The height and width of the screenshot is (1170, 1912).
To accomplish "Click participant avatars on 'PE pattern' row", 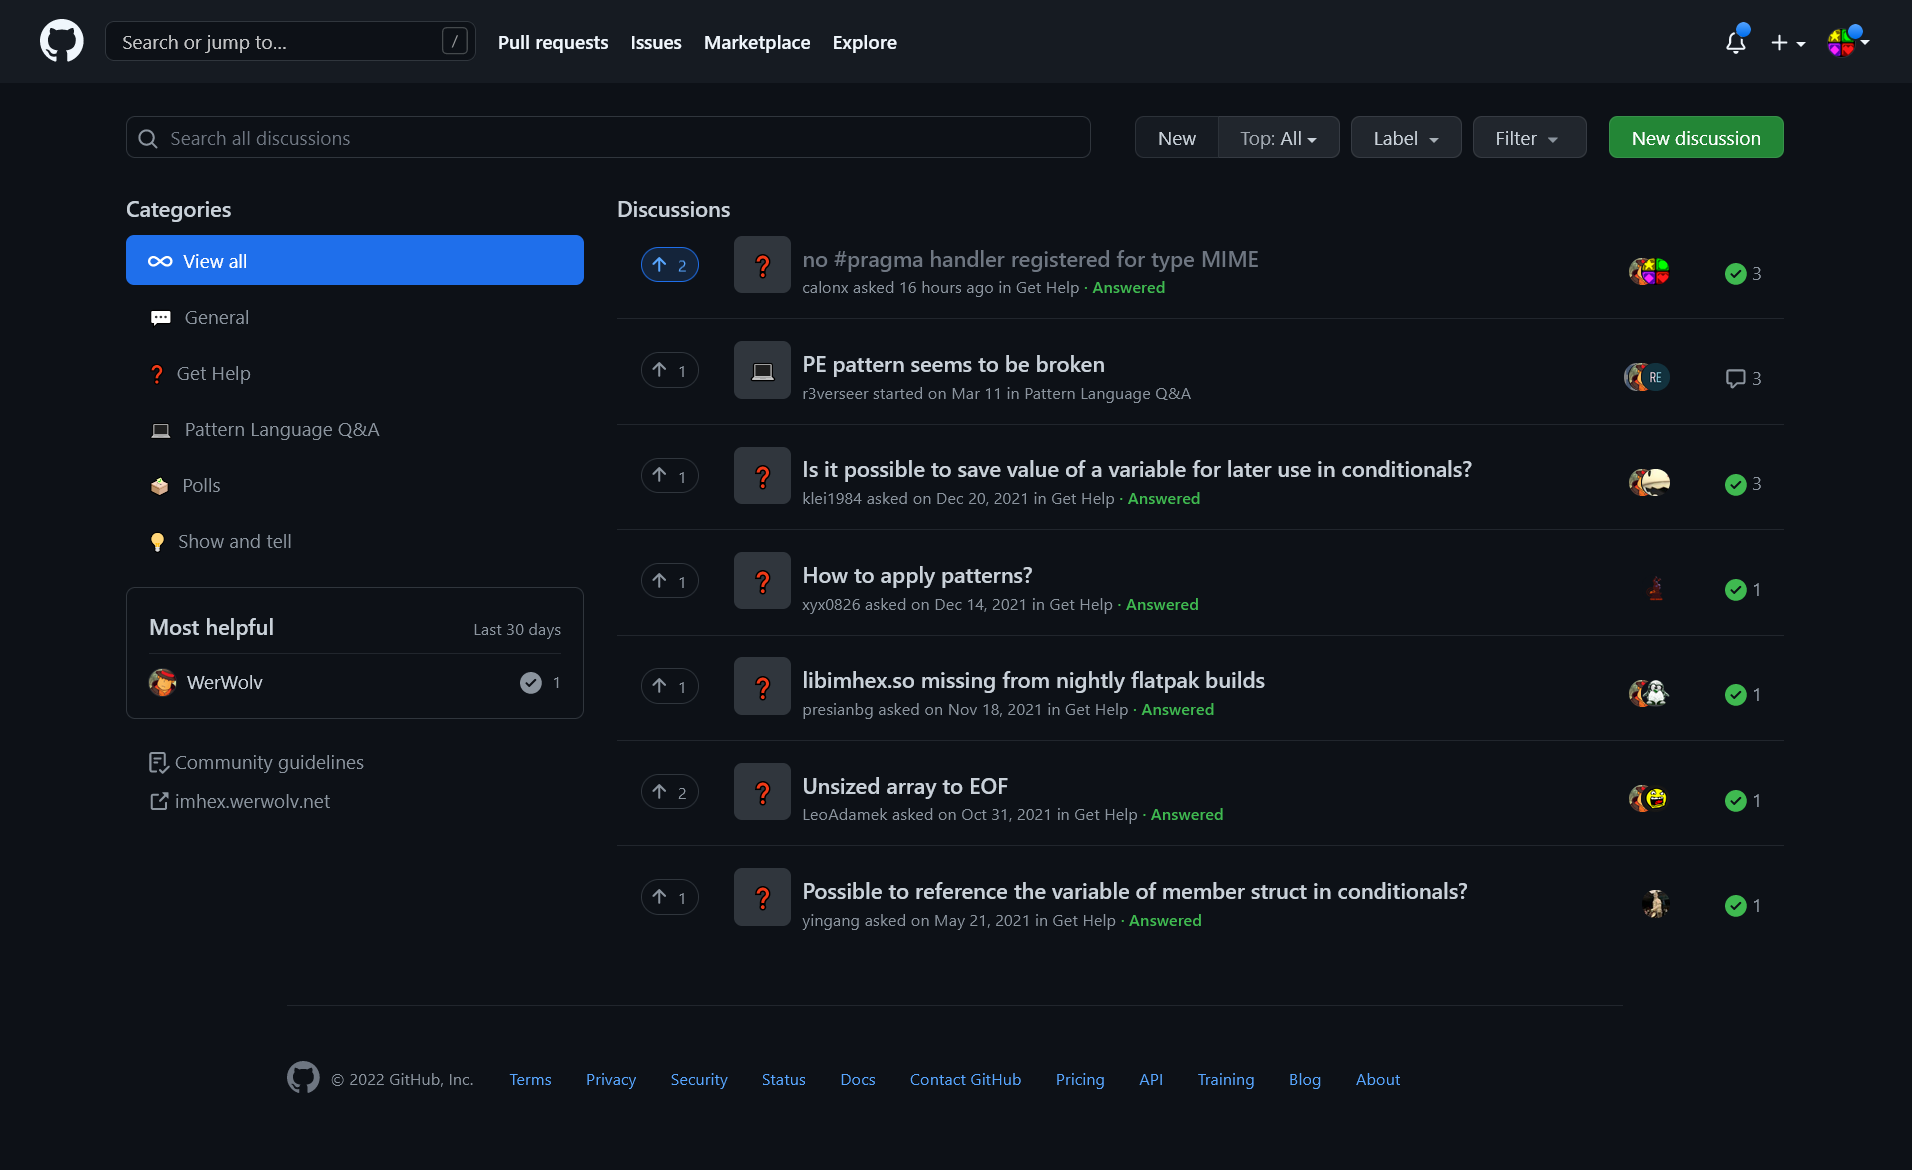I will tap(1647, 377).
